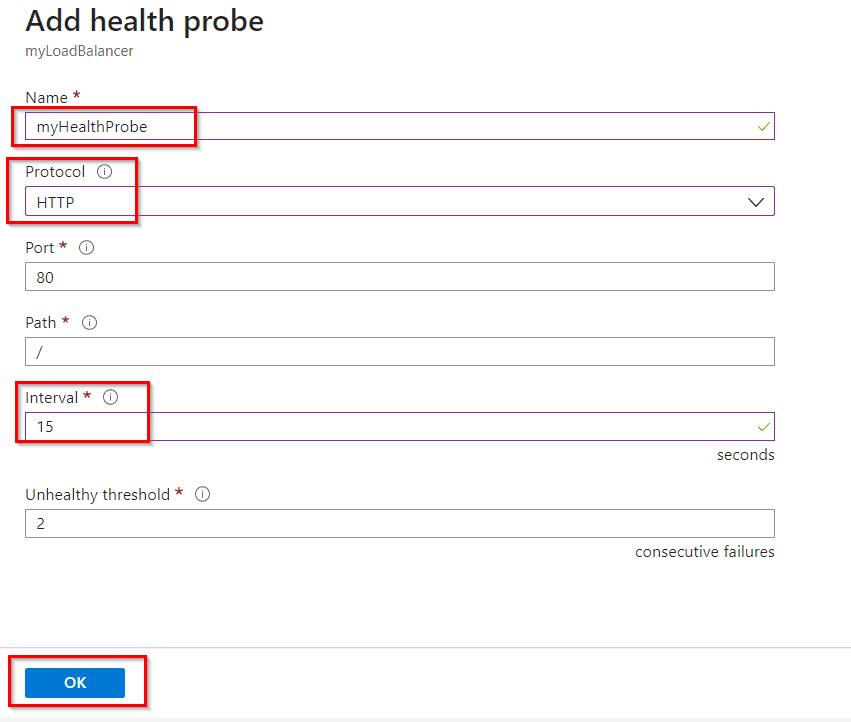Select the Interval field showing 15

400,426
